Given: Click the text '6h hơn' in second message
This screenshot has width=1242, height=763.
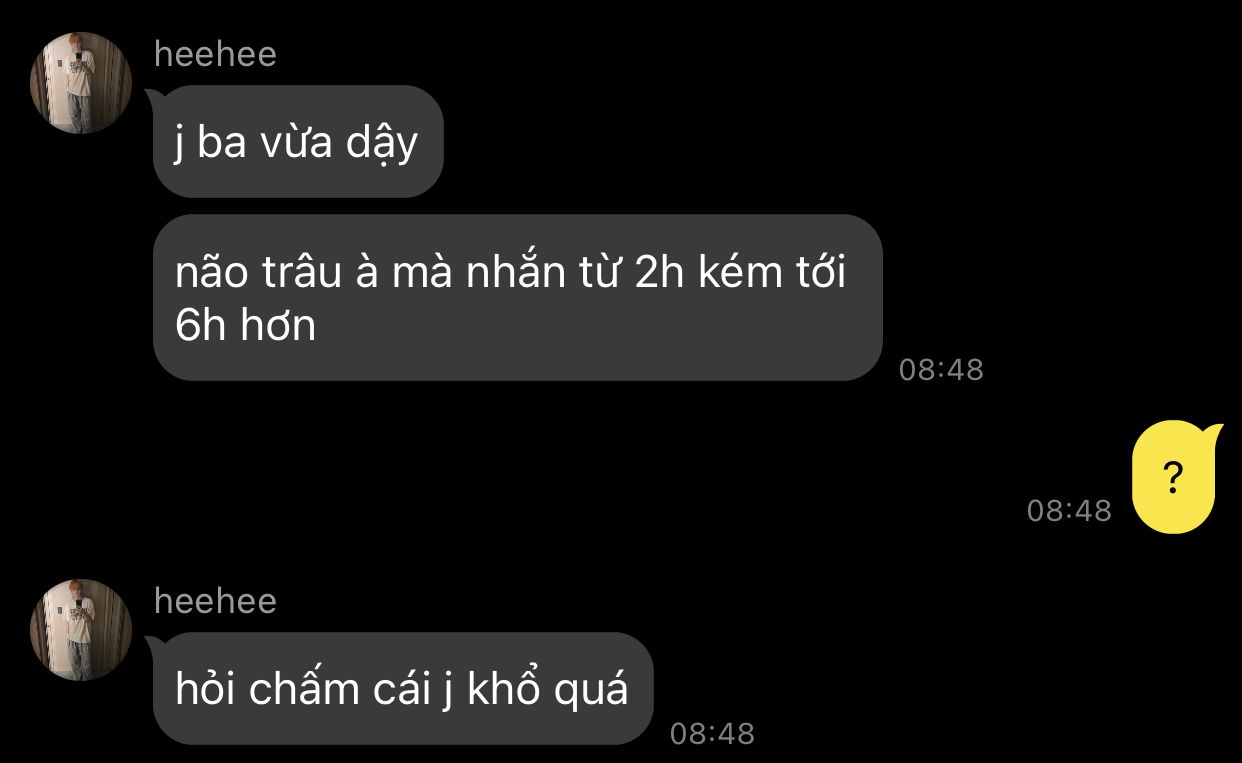Looking at the screenshot, I should click(x=245, y=325).
